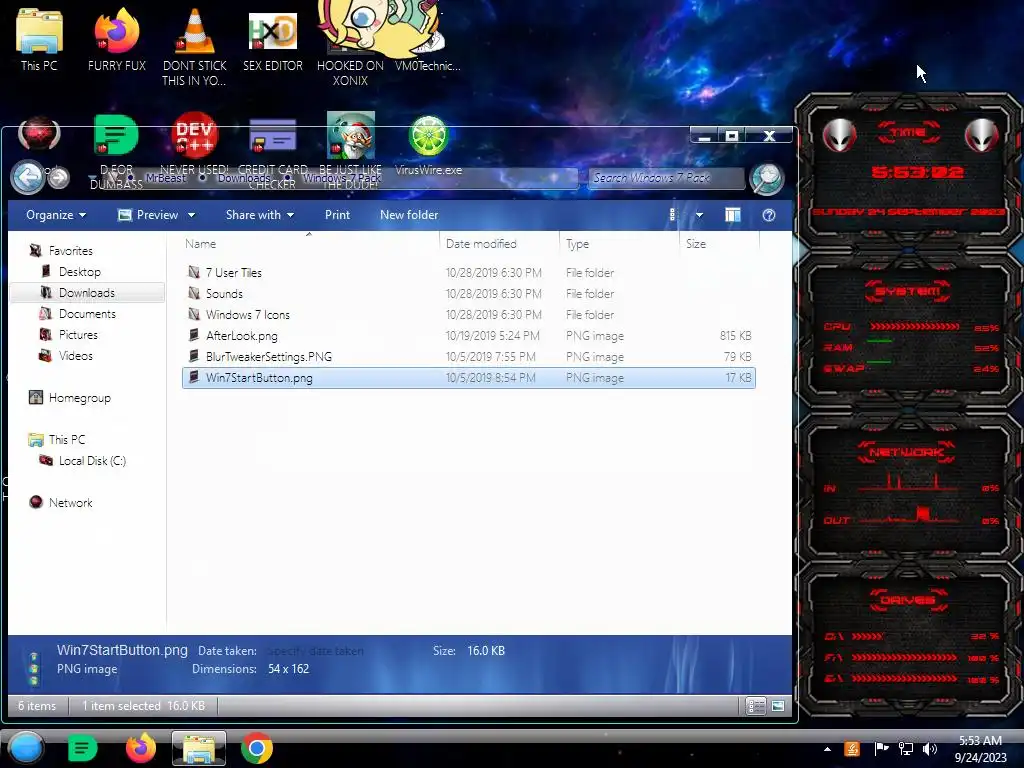Open the network tray icon

click(x=906, y=749)
